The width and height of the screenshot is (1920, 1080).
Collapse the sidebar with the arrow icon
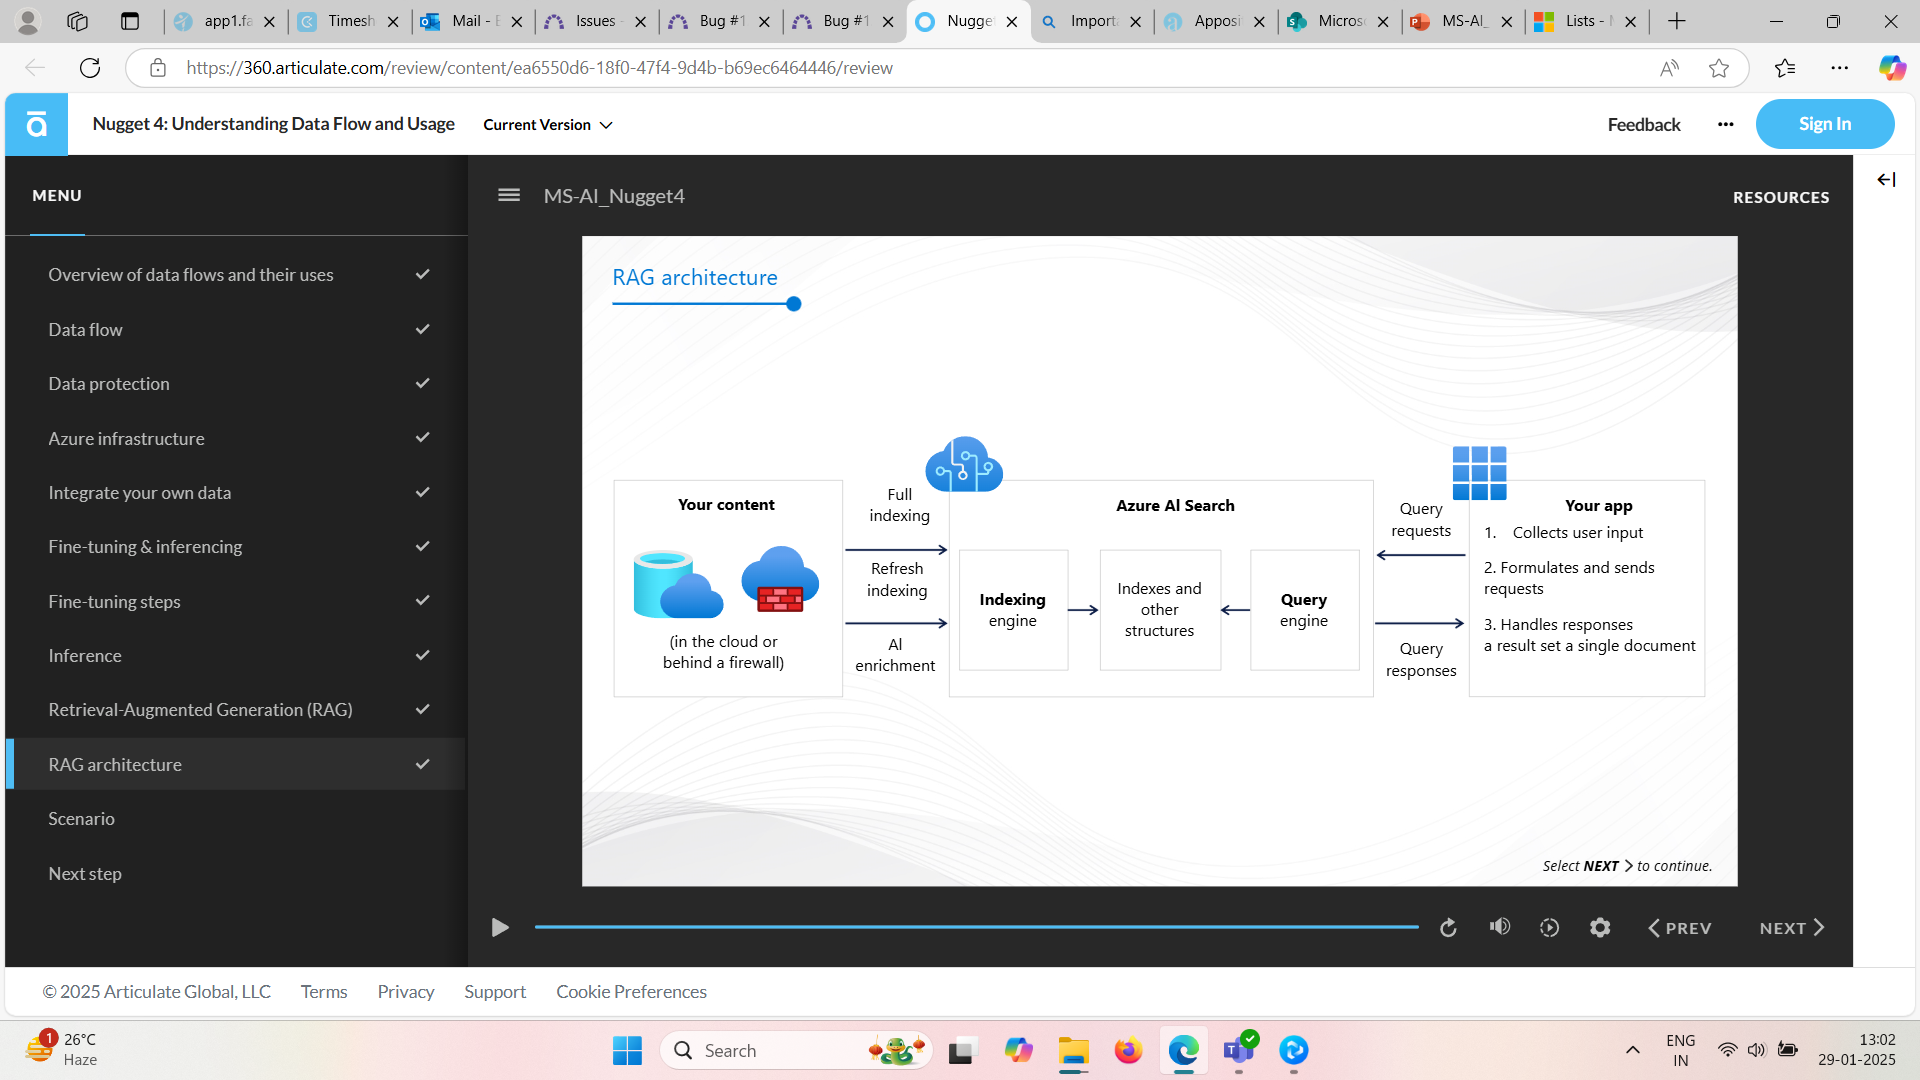1886,180
